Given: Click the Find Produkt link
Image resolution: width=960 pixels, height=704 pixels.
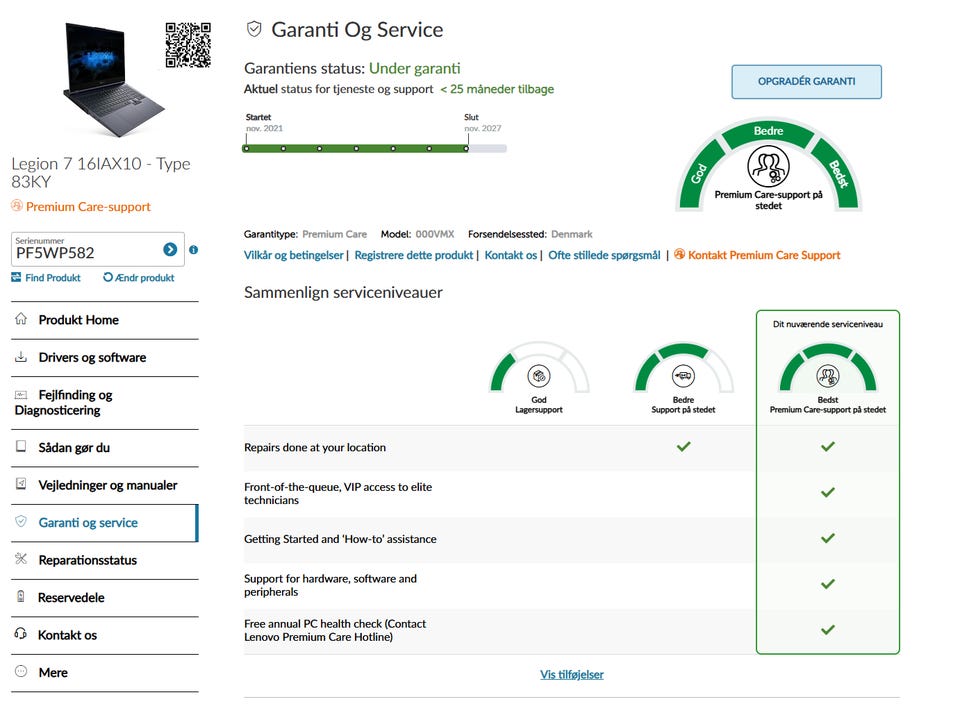Looking at the screenshot, I should (x=53, y=277).
